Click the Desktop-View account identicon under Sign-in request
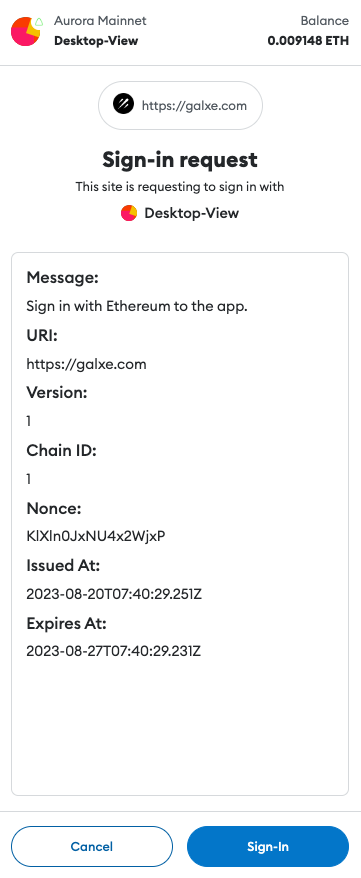The height and width of the screenshot is (878, 361). 129,213
